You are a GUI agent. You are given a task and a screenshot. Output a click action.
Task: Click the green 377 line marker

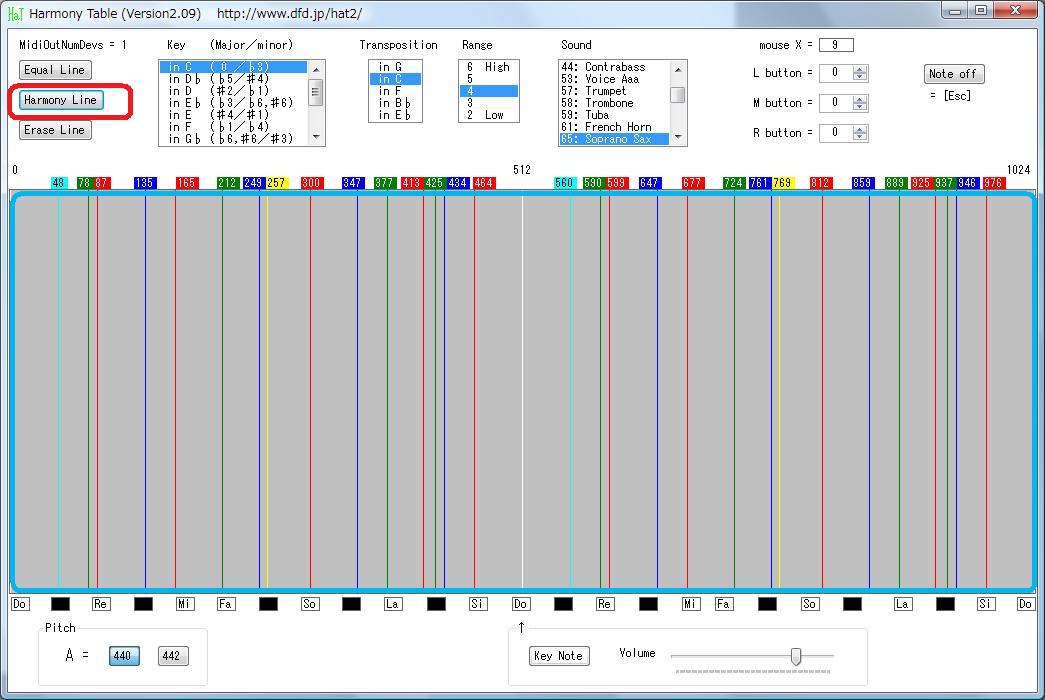coord(385,183)
